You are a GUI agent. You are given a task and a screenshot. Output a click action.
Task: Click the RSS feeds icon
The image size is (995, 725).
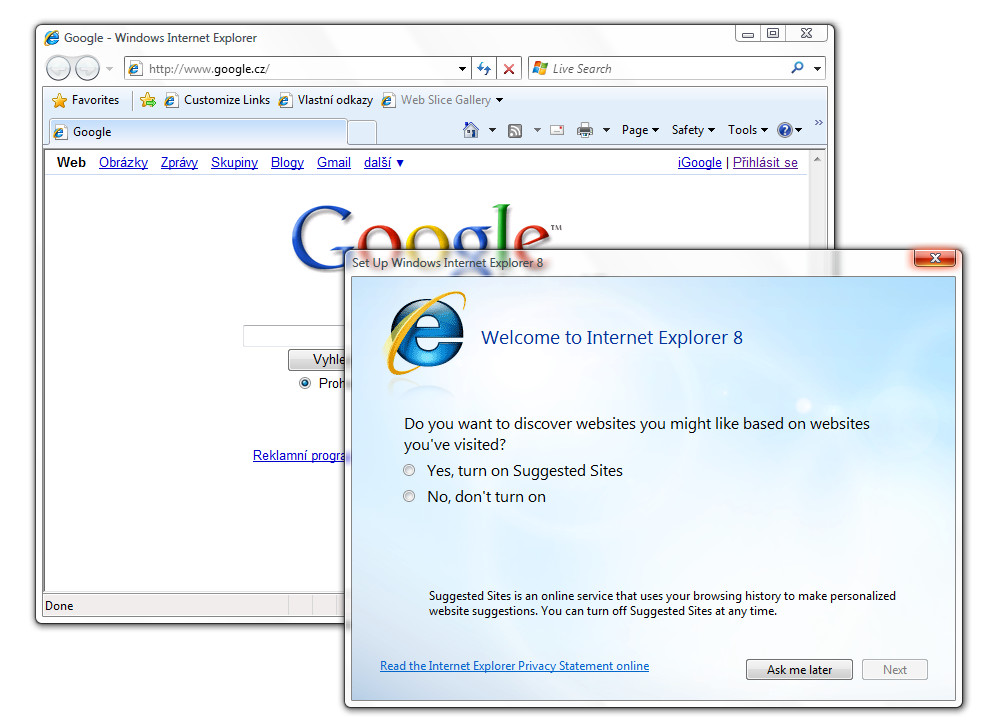pyautogui.click(x=515, y=131)
